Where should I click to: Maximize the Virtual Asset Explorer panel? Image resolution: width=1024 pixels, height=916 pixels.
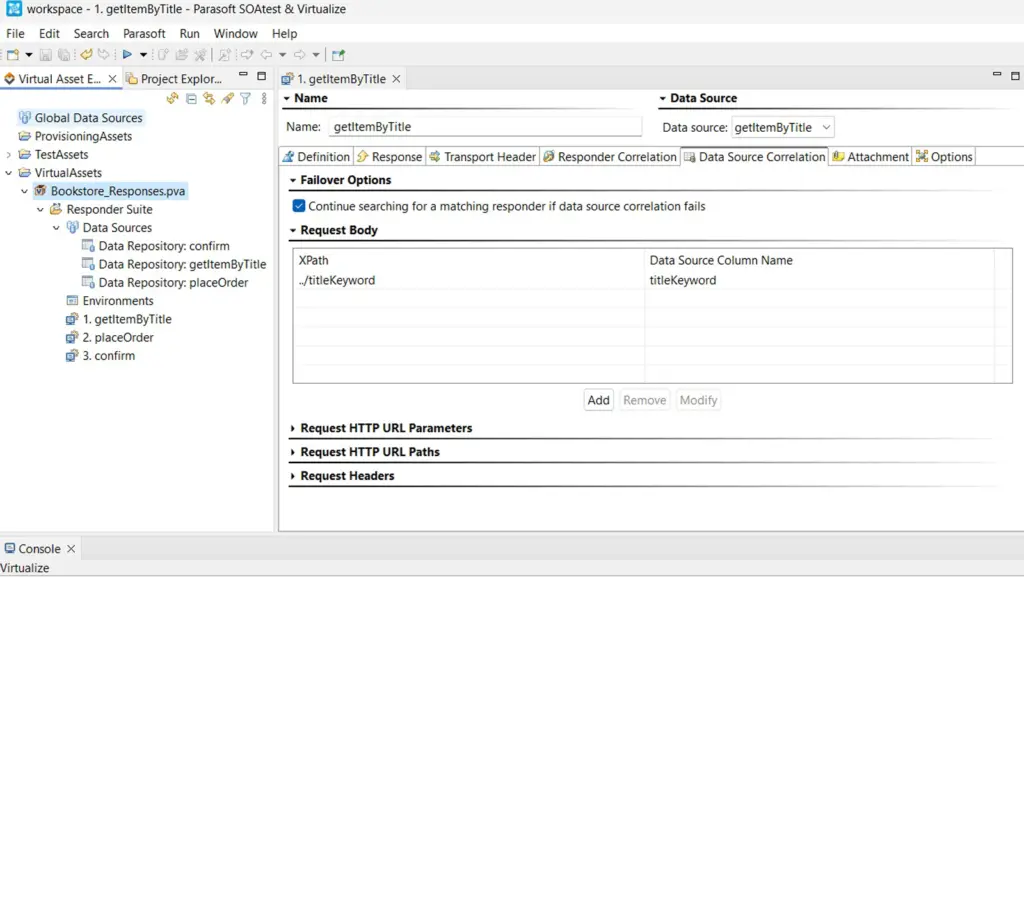tap(261, 76)
